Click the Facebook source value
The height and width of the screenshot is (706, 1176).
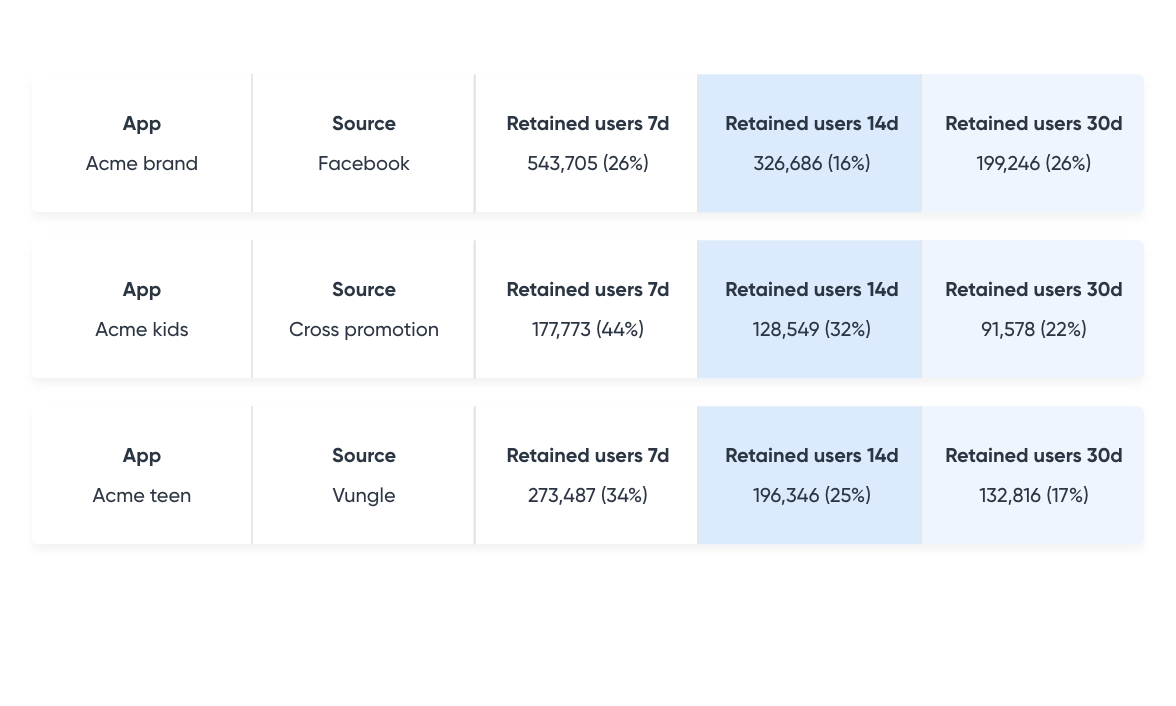[x=364, y=164]
